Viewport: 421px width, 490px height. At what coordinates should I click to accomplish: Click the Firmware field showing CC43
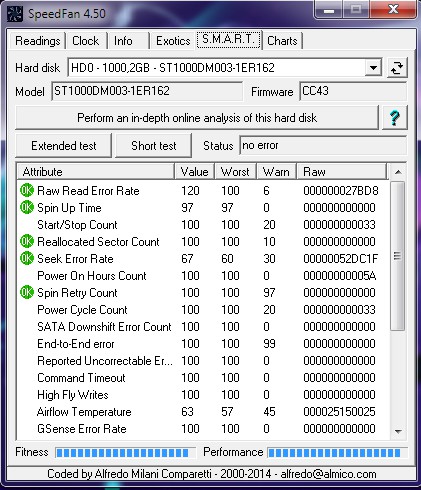(353, 91)
